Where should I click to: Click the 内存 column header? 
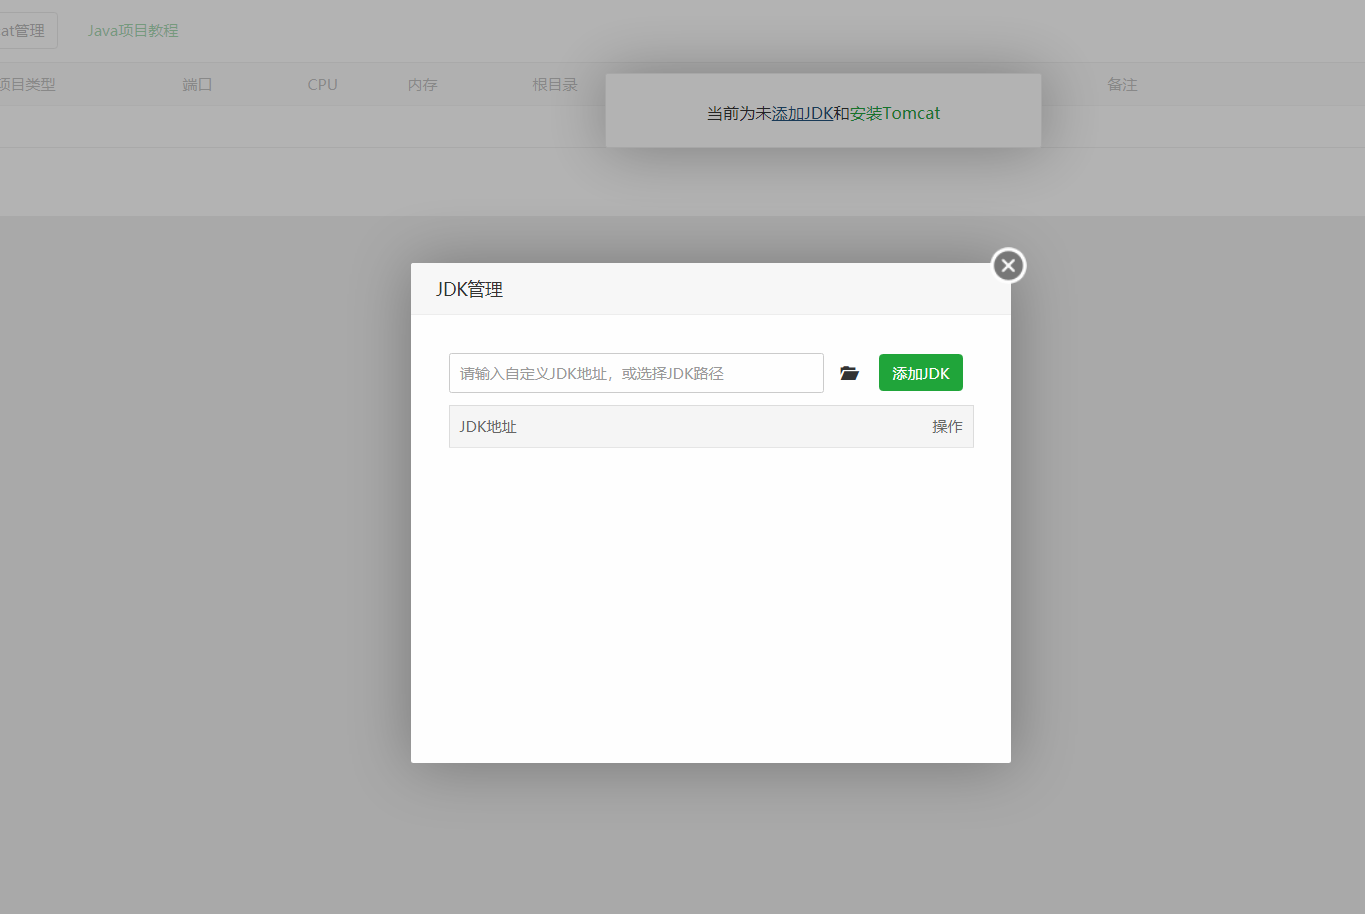click(422, 85)
